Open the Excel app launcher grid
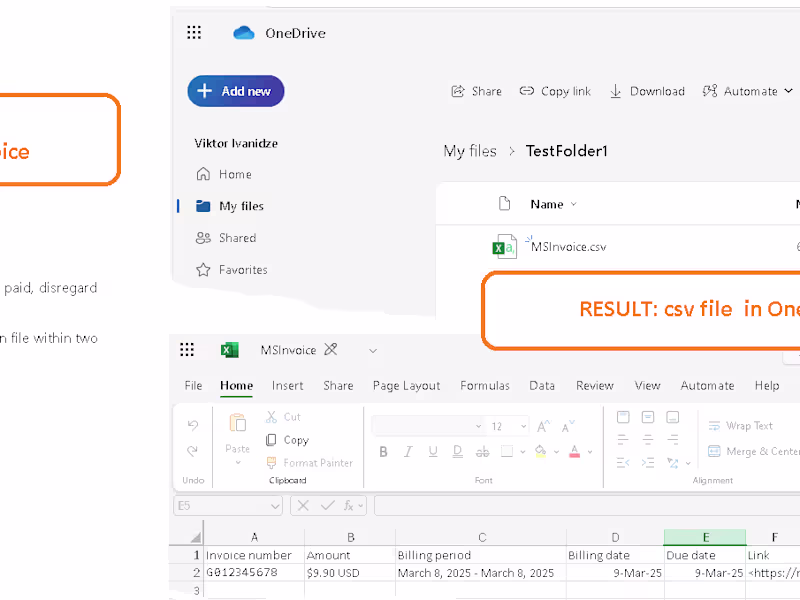800x600 pixels. pyautogui.click(x=187, y=349)
